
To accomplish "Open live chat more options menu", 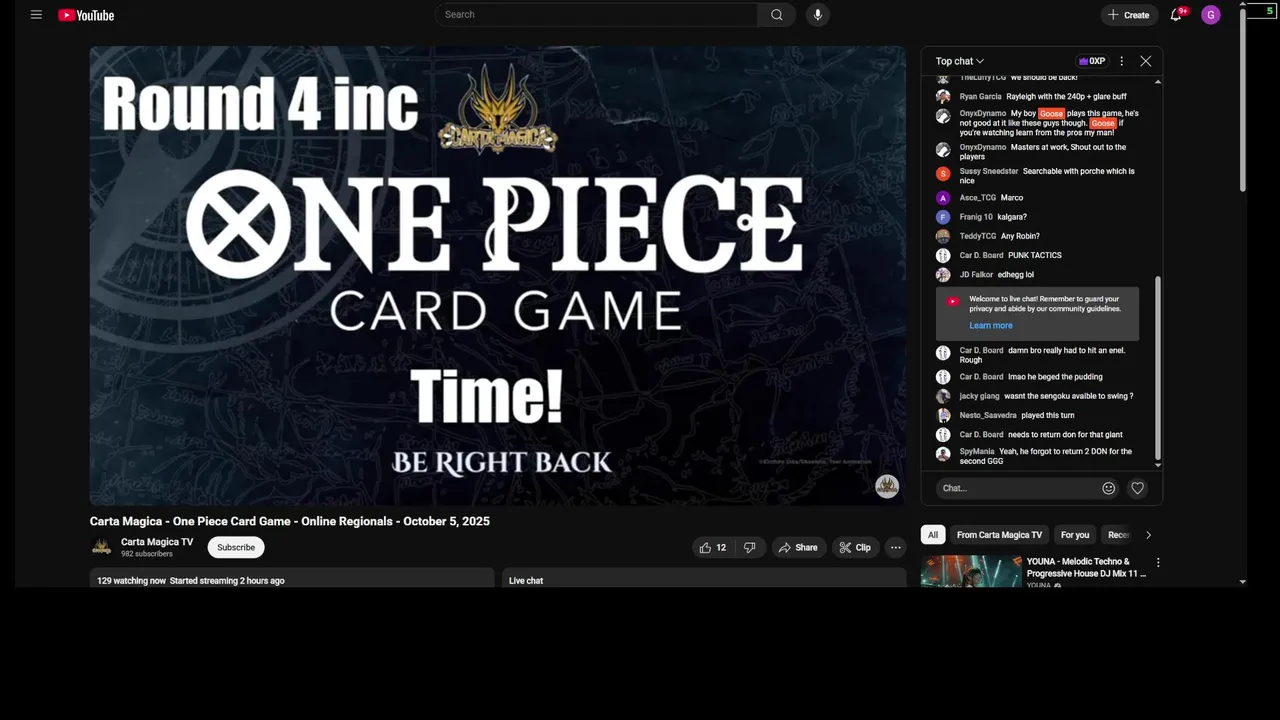I will (x=1121, y=61).
